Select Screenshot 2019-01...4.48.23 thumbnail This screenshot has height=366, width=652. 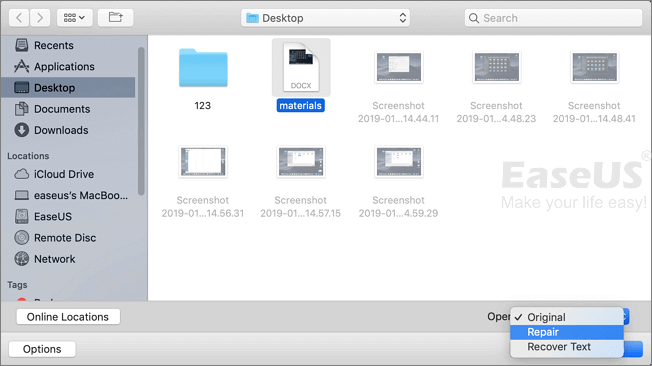(x=496, y=67)
